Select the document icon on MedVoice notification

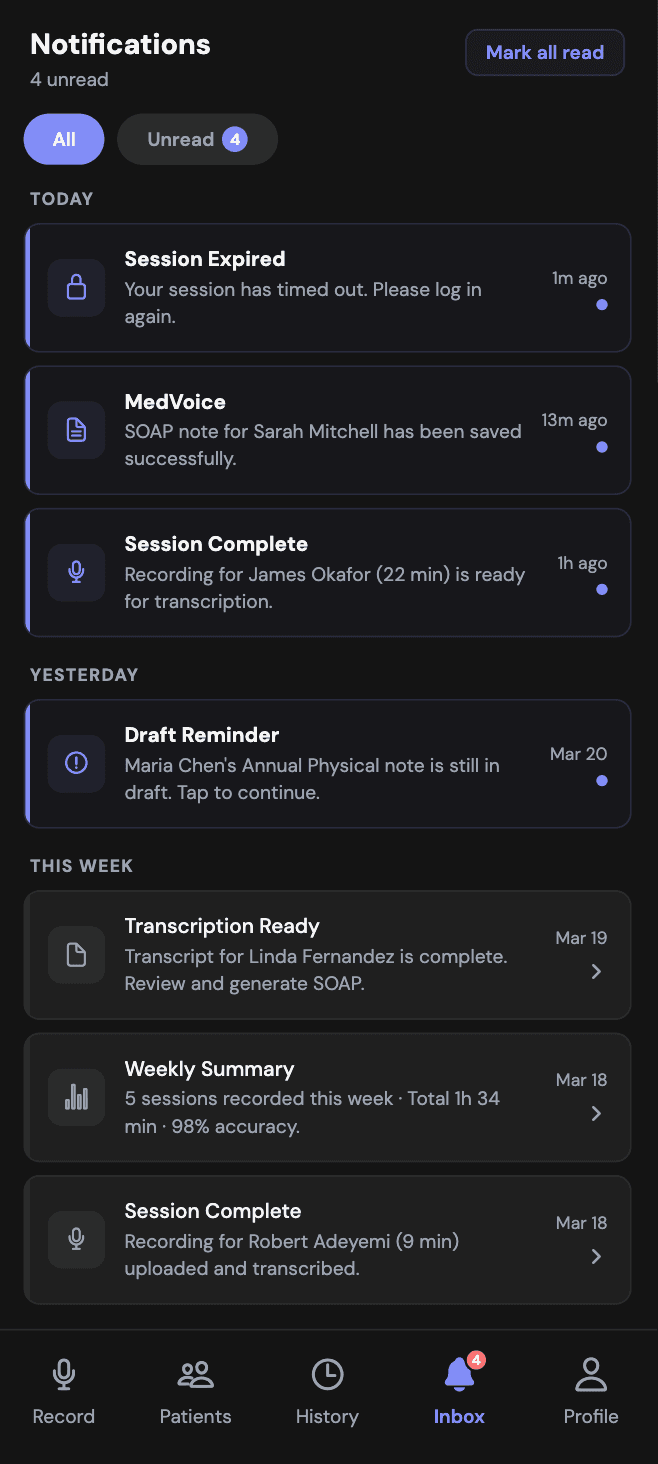[x=76, y=430]
